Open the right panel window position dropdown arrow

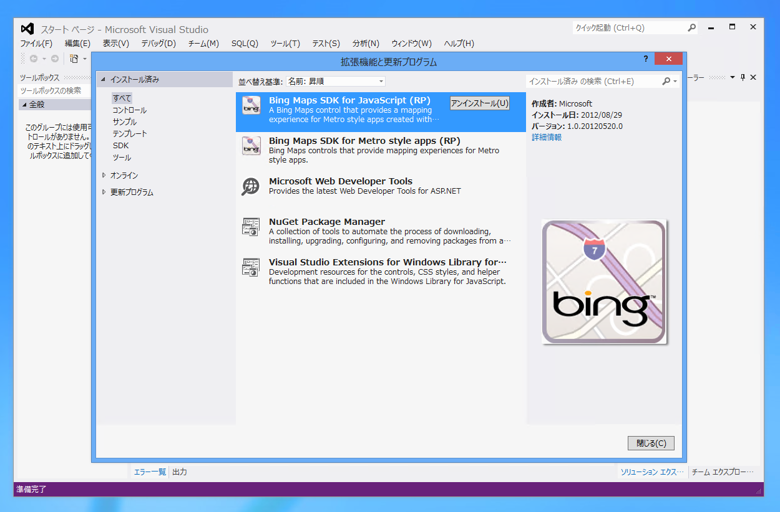pyautogui.click(x=732, y=77)
